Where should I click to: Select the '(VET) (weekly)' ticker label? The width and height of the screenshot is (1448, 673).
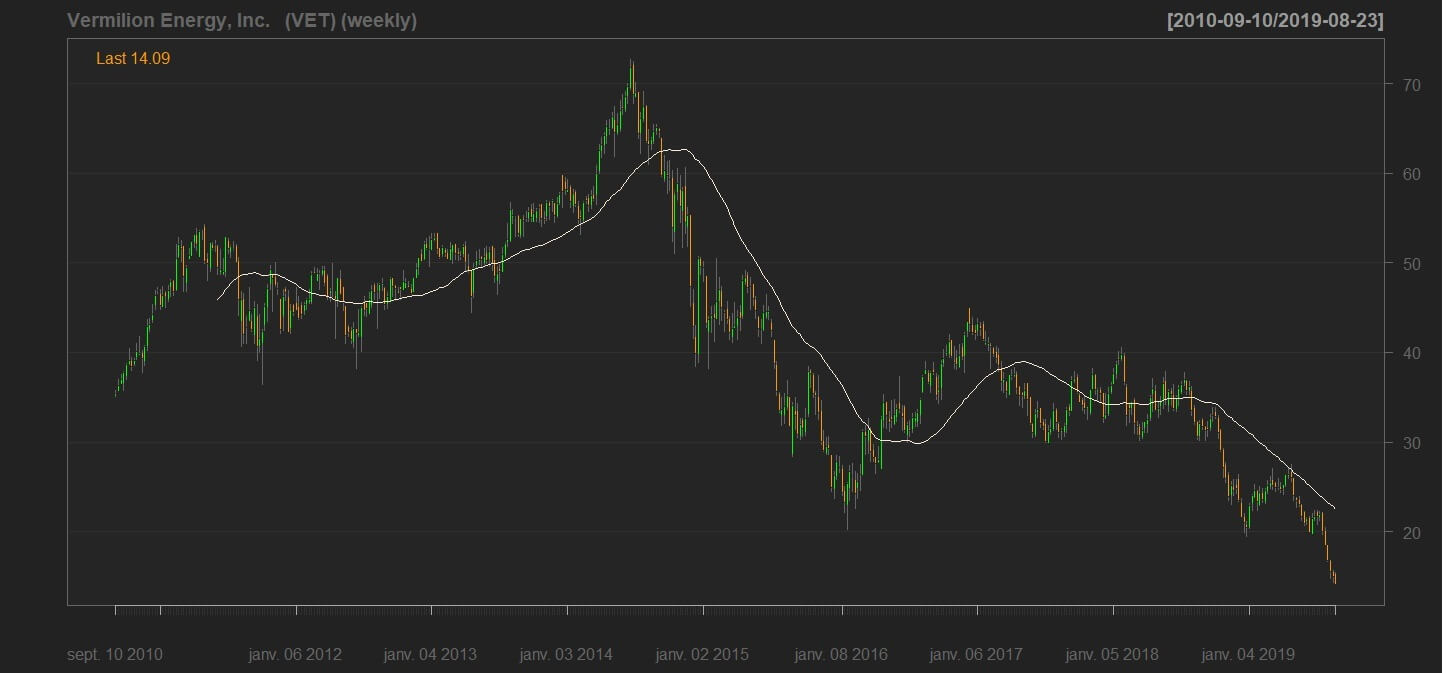coord(351,21)
